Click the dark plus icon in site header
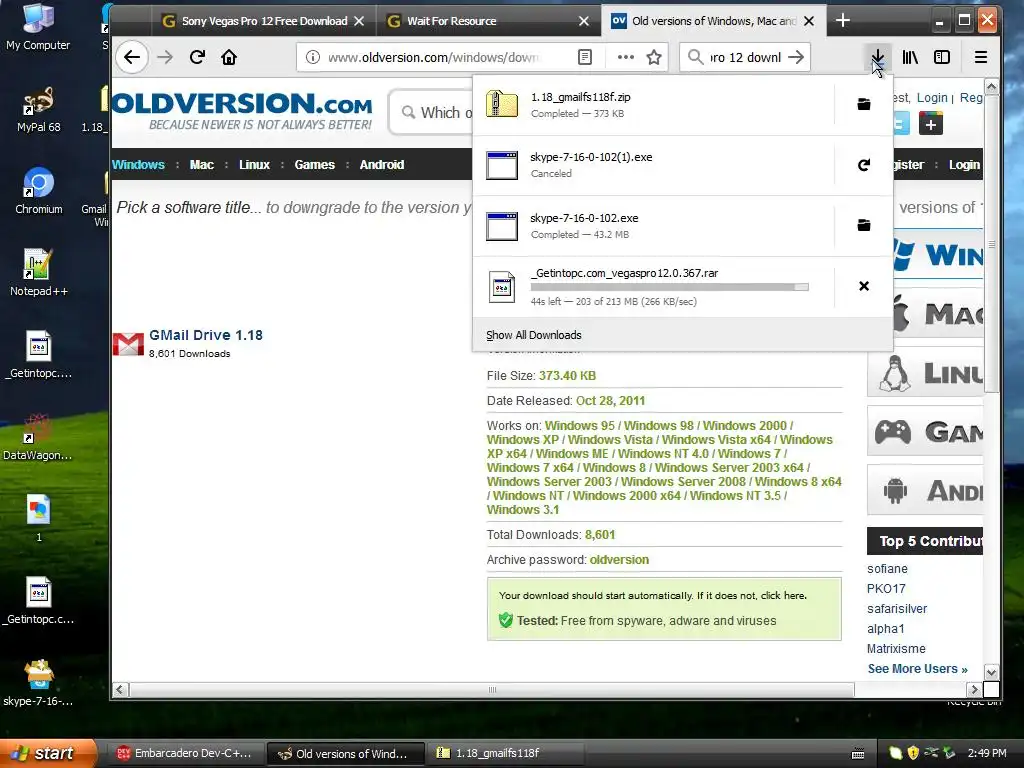The image size is (1024, 768). [931, 123]
